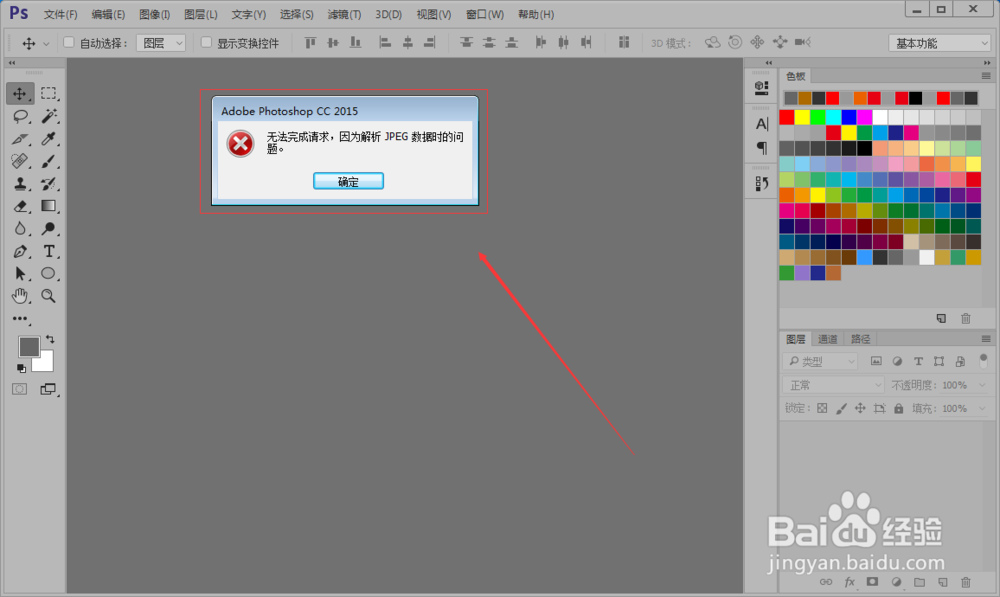Delete swatch with trash icon
The height and width of the screenshot is (597, 1000).
pos(966,318)
